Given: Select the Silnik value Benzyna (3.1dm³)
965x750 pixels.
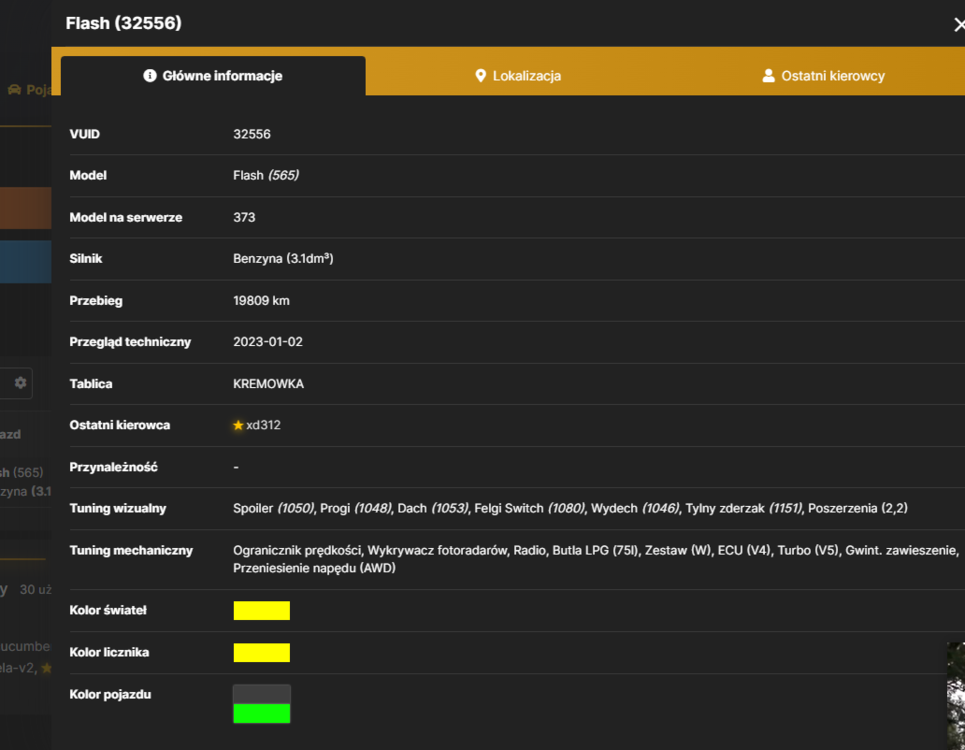Looking at the screenshot, I should (283, 258).
